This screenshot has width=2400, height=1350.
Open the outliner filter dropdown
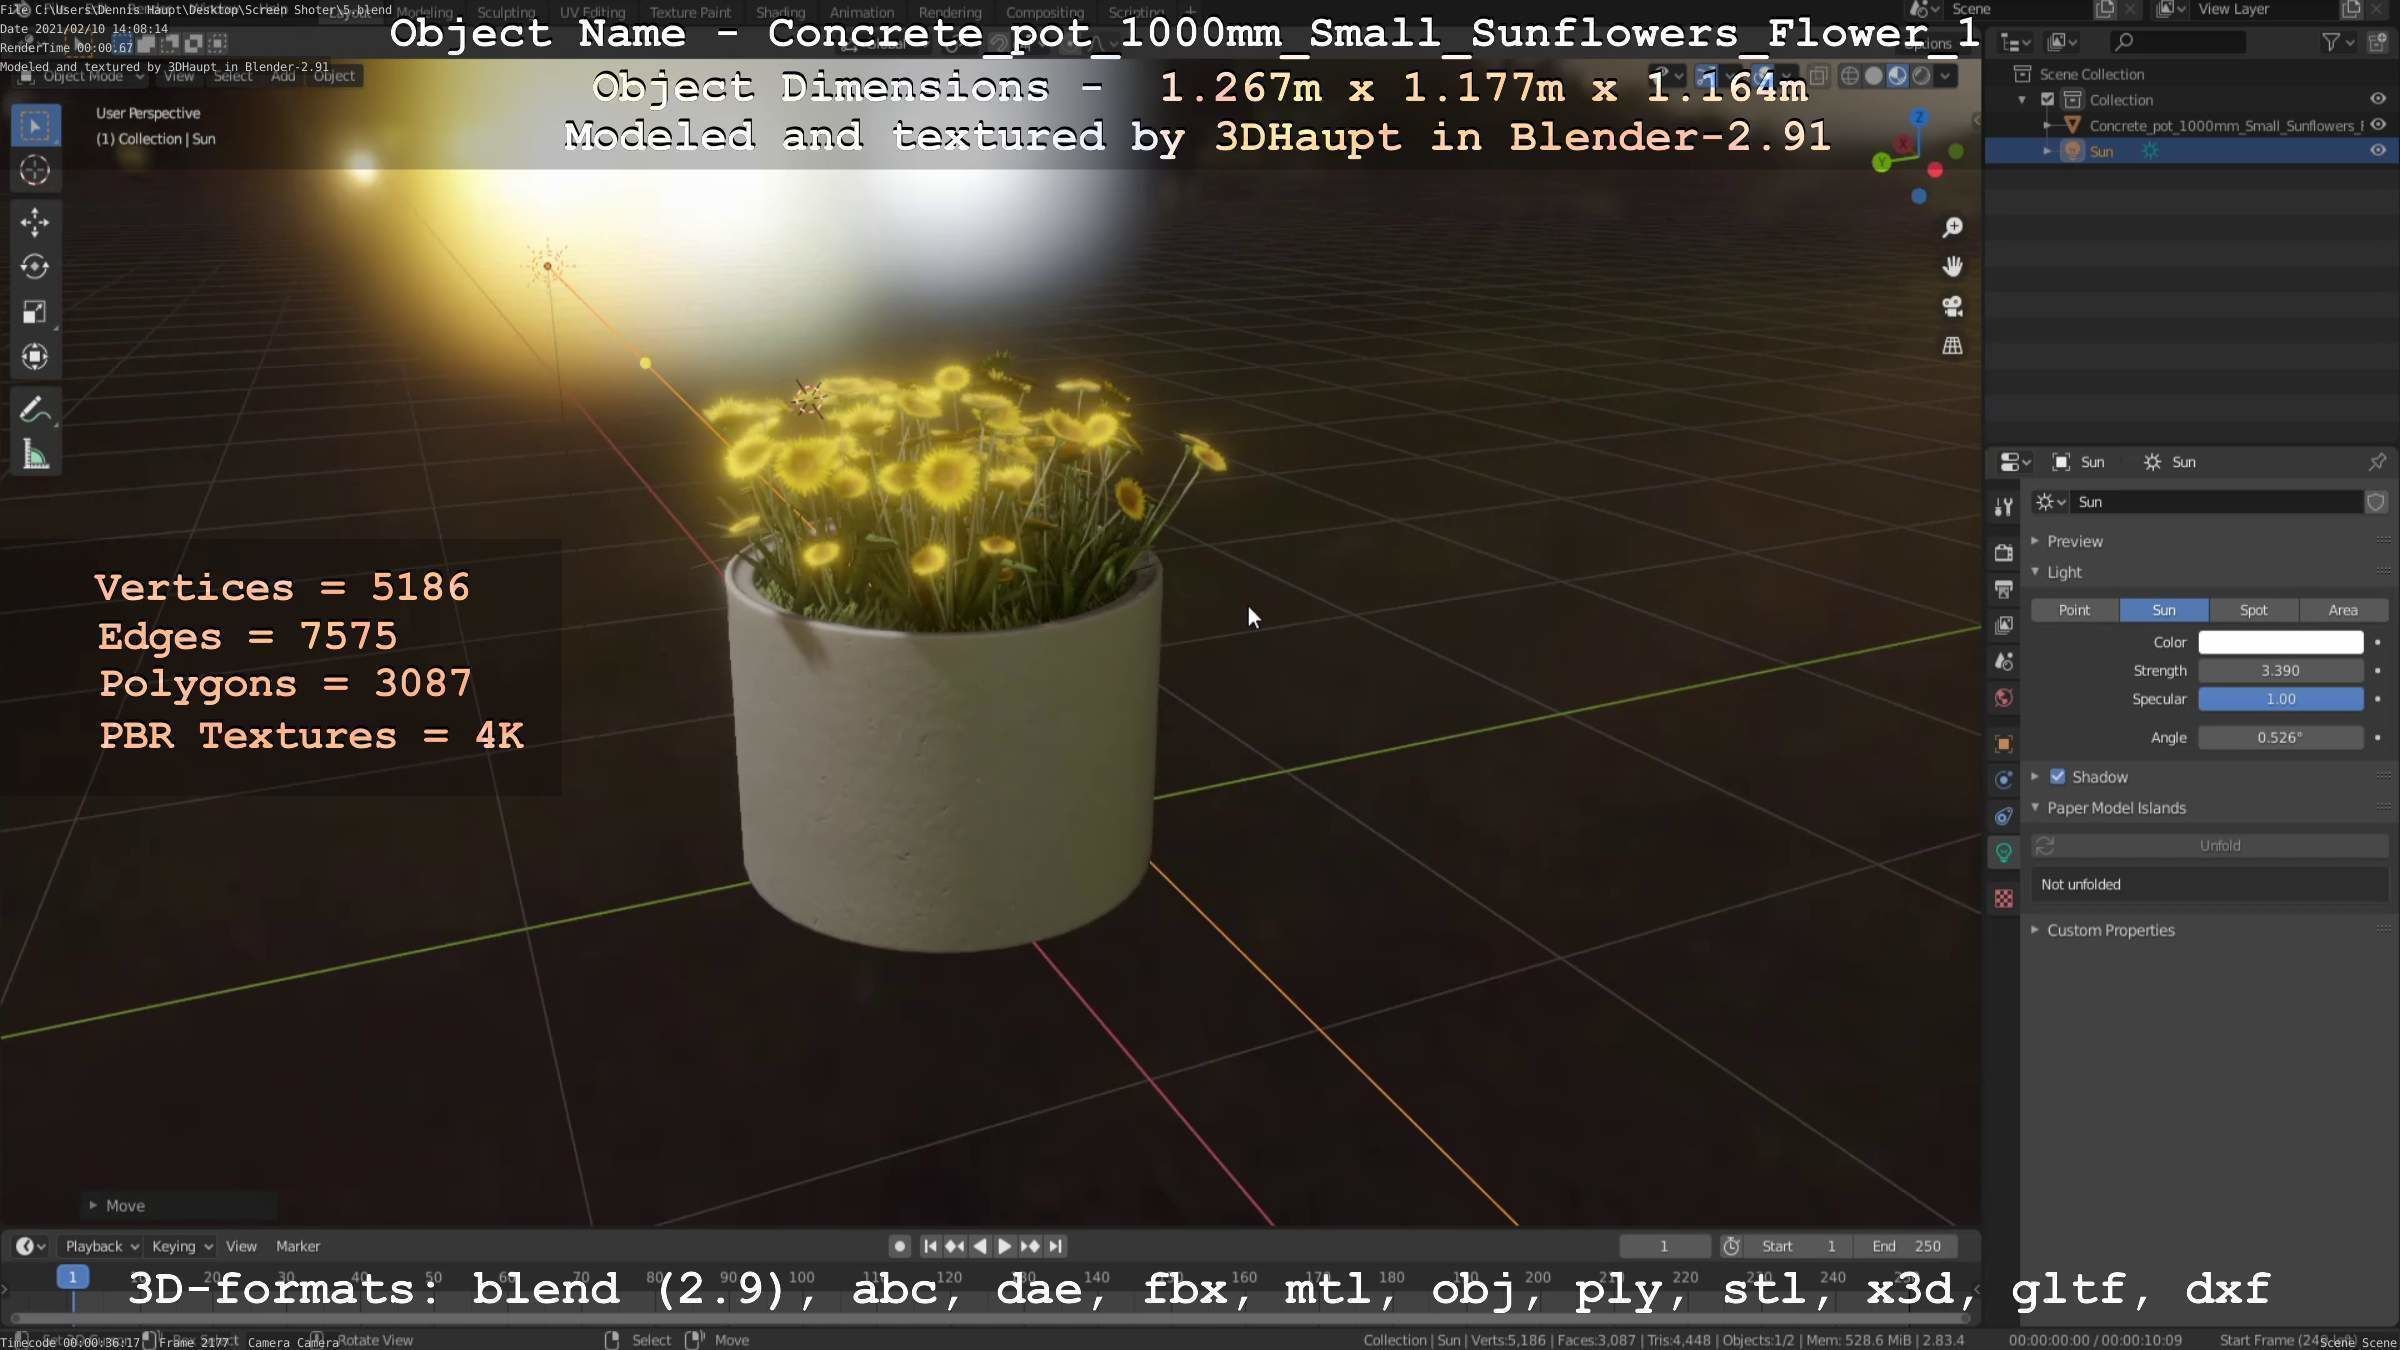pyautogui.click(x=2338, y=42)
